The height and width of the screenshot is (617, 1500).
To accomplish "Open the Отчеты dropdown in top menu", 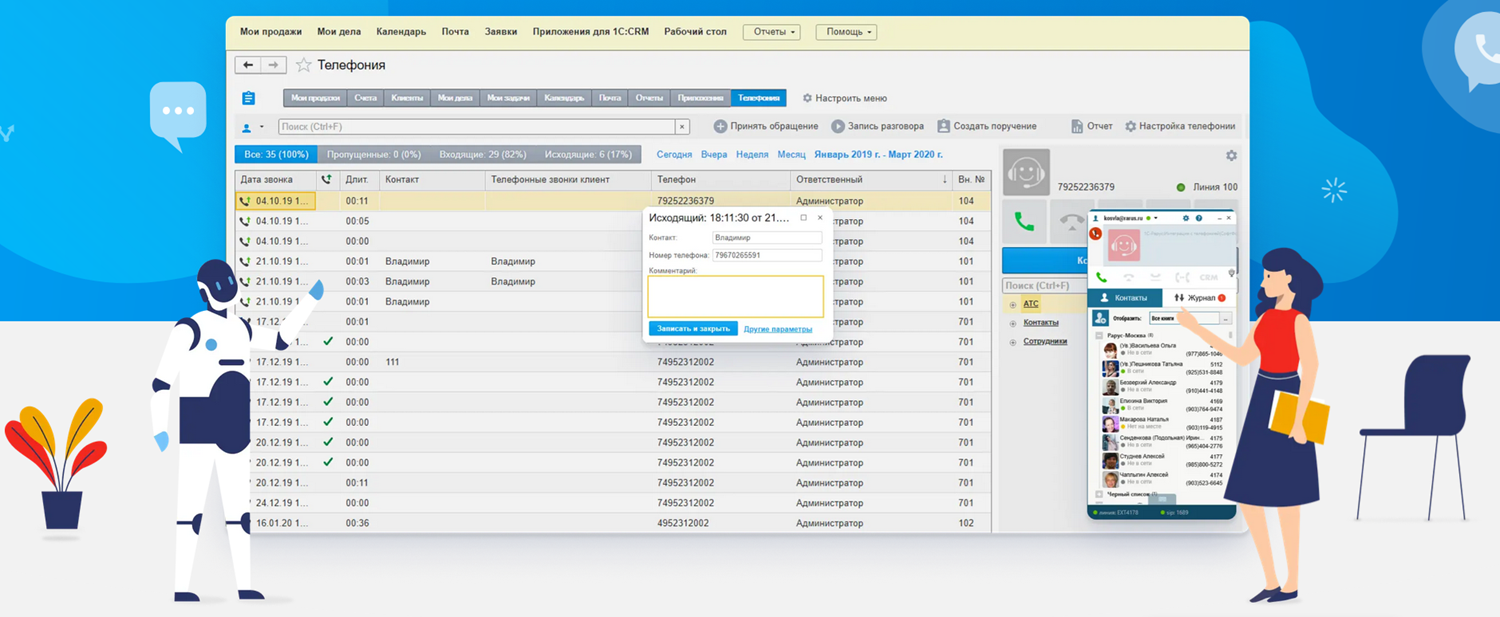I will click(771, 32).
